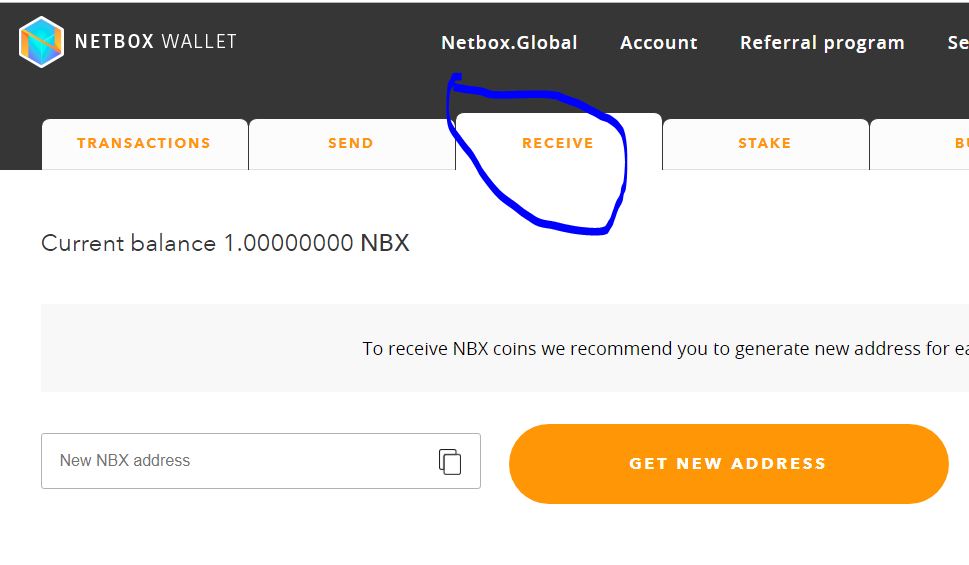Click the Netbox cube logo icon
This screenshot has width=969, height=565.
point(41,42)
